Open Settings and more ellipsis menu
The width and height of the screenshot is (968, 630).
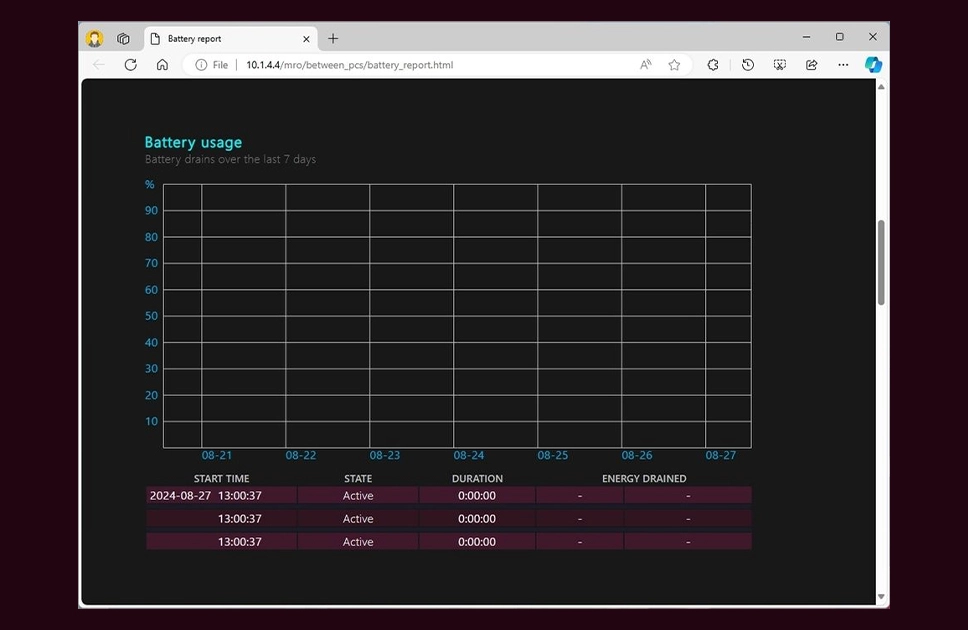[843, 65]
